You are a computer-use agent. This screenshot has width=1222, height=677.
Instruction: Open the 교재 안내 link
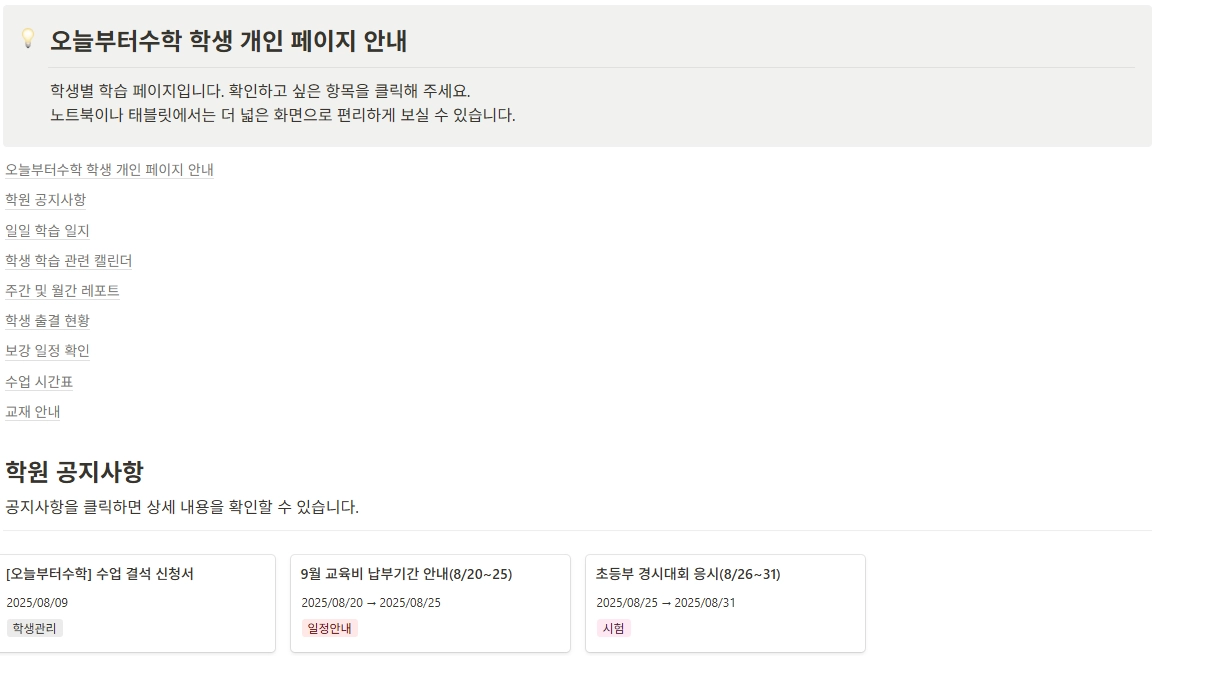pyautogui.click(x=32, y=412)
